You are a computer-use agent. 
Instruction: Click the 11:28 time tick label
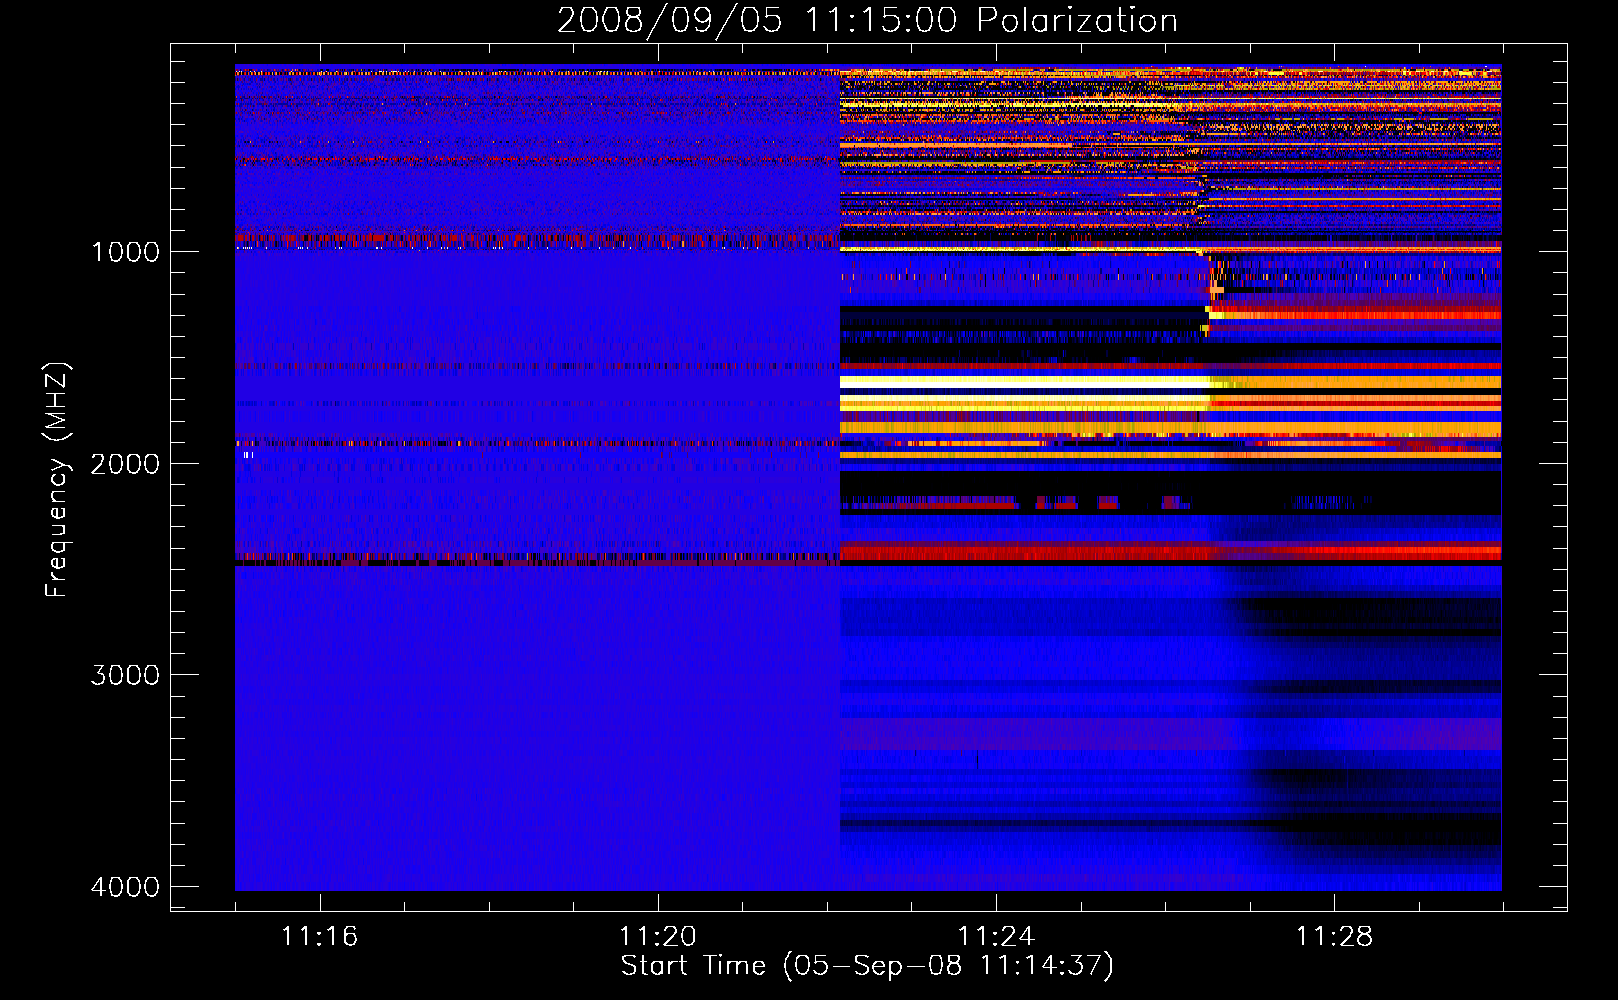pos(1335,936)
